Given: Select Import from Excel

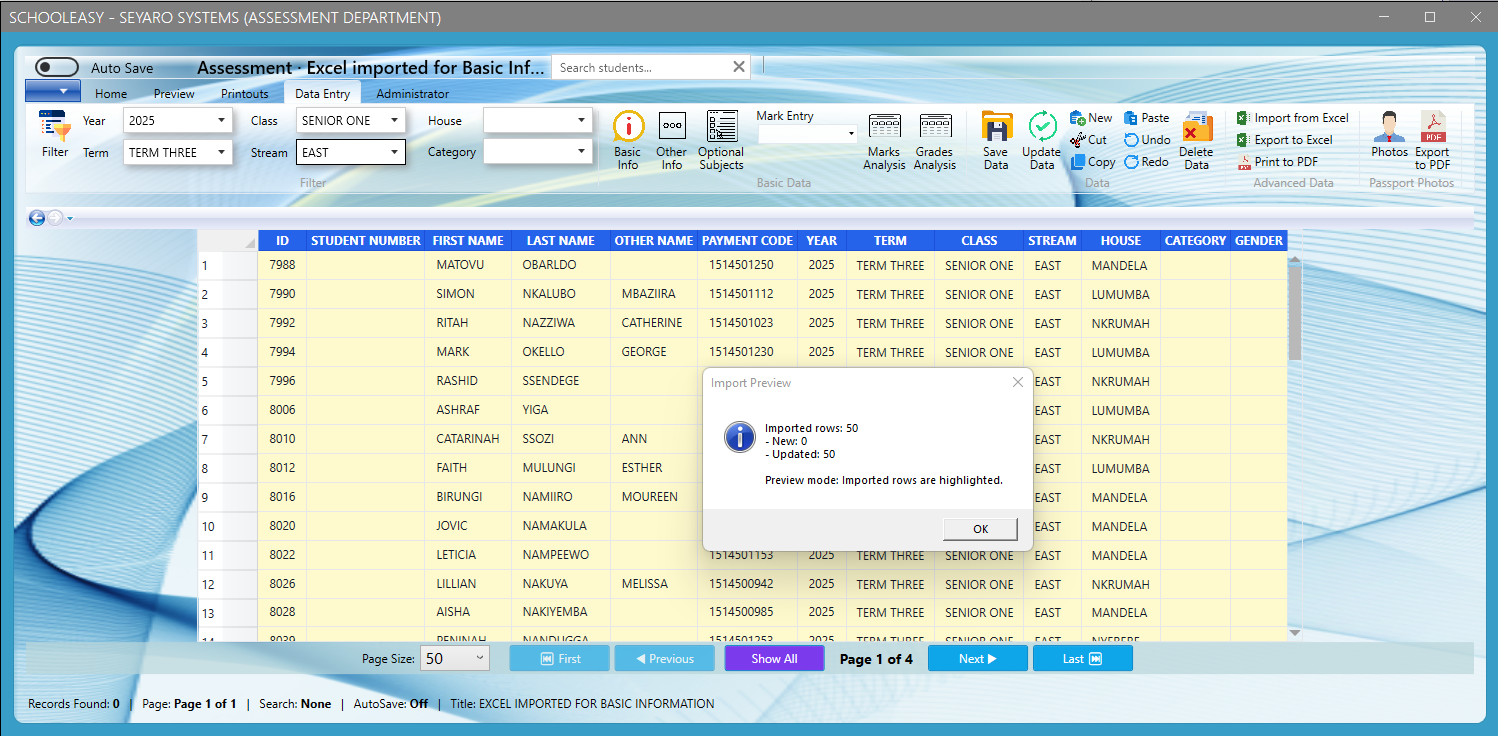Looking at the screenshot, I should point(1293,117).
